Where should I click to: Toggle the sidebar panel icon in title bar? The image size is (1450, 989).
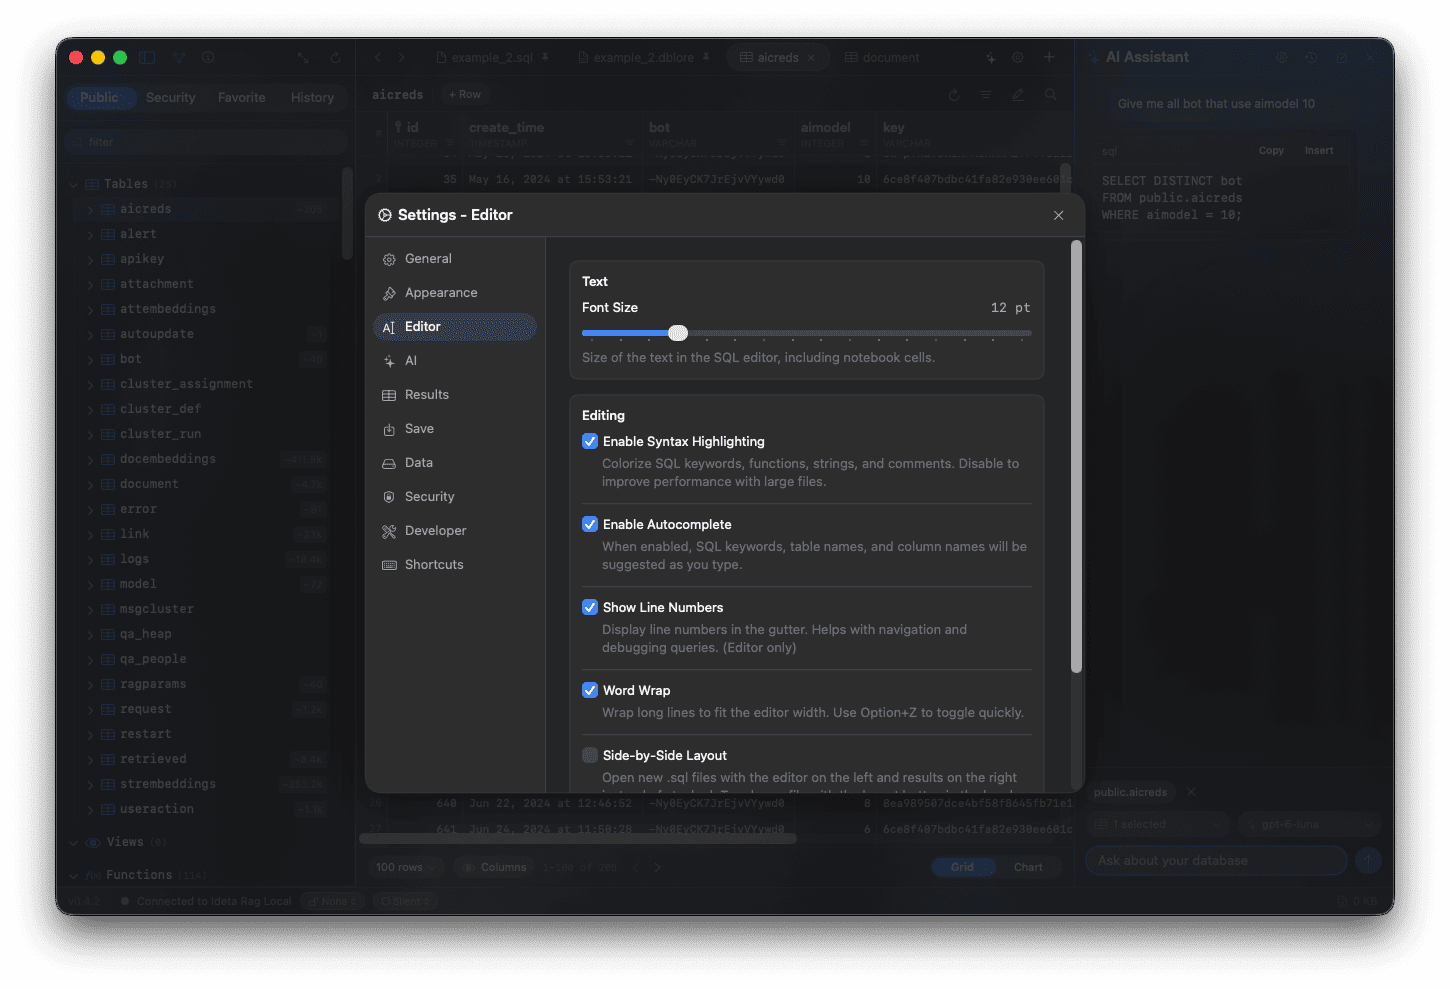148,58
